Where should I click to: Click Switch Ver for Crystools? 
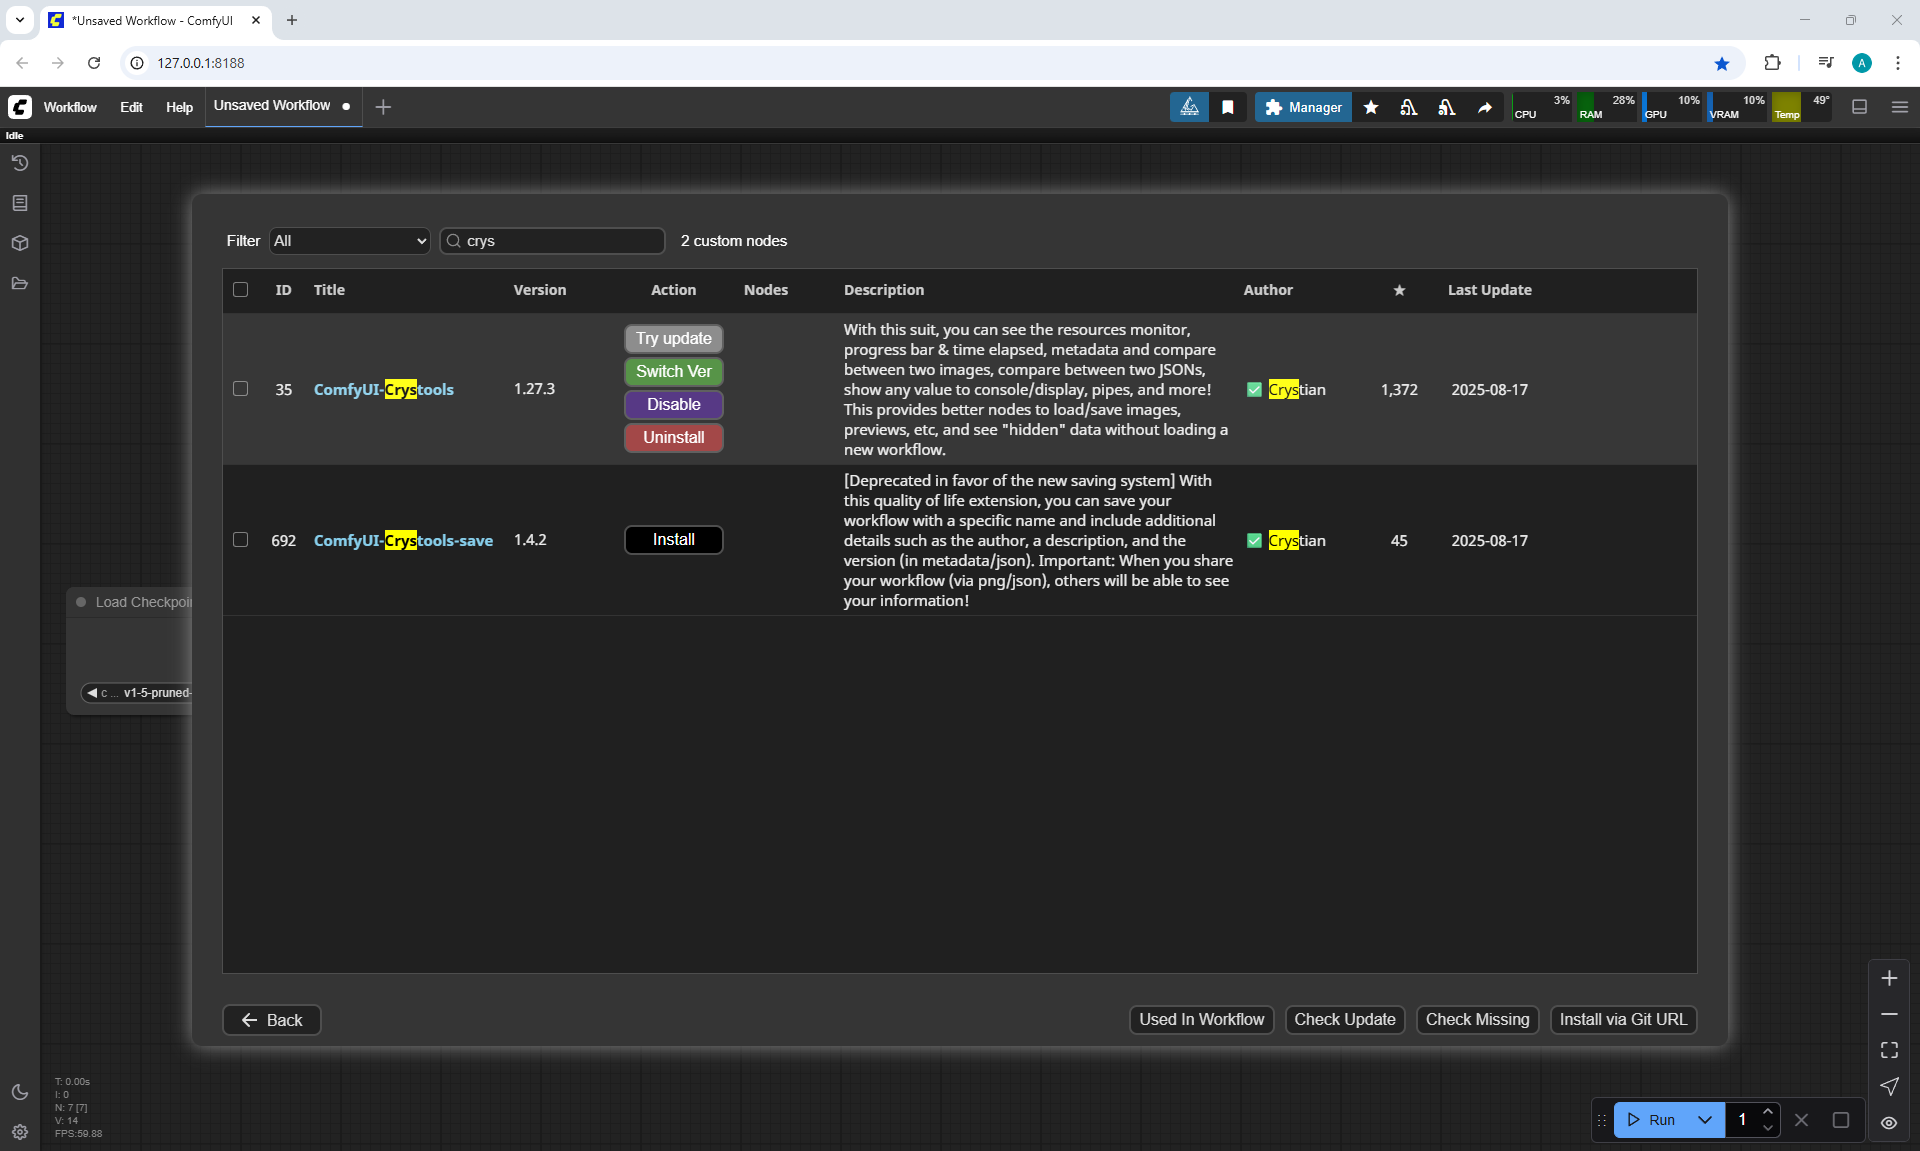[x=673, y=371]
